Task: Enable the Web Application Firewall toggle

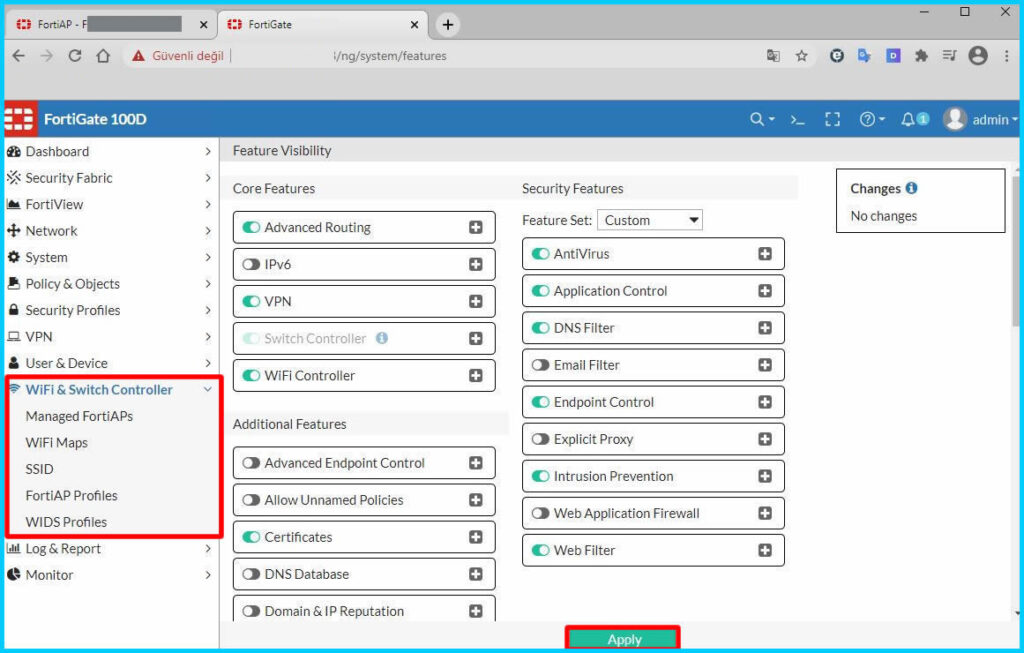Action: point(541,513)
